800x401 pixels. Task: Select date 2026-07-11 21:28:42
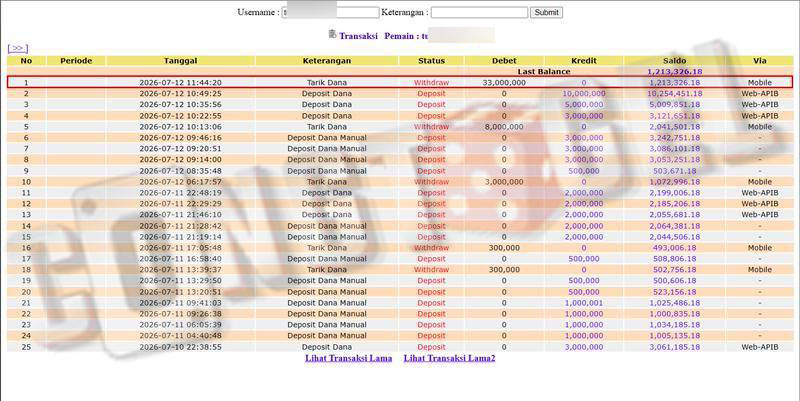[181, 226]
